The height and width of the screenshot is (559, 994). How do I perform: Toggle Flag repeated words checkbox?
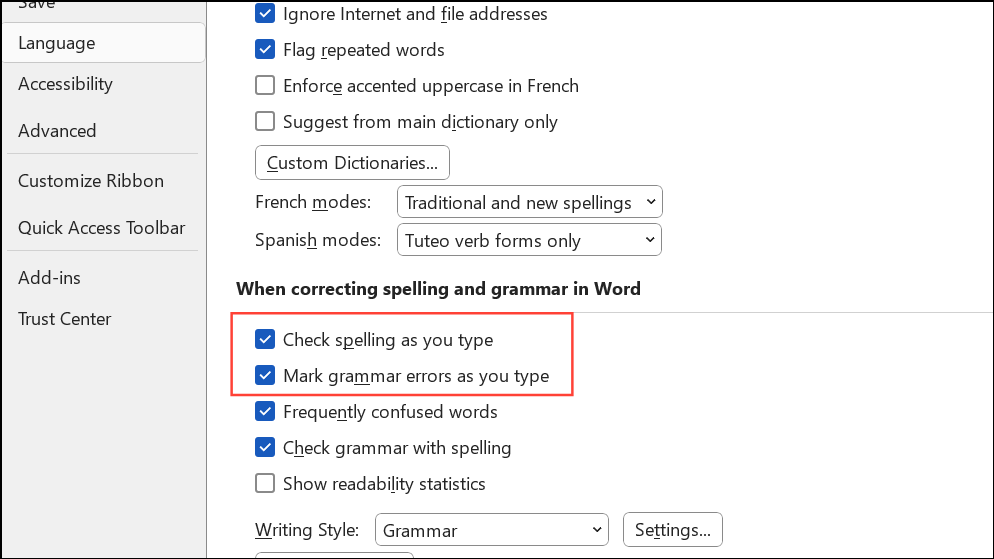[265, 50]
